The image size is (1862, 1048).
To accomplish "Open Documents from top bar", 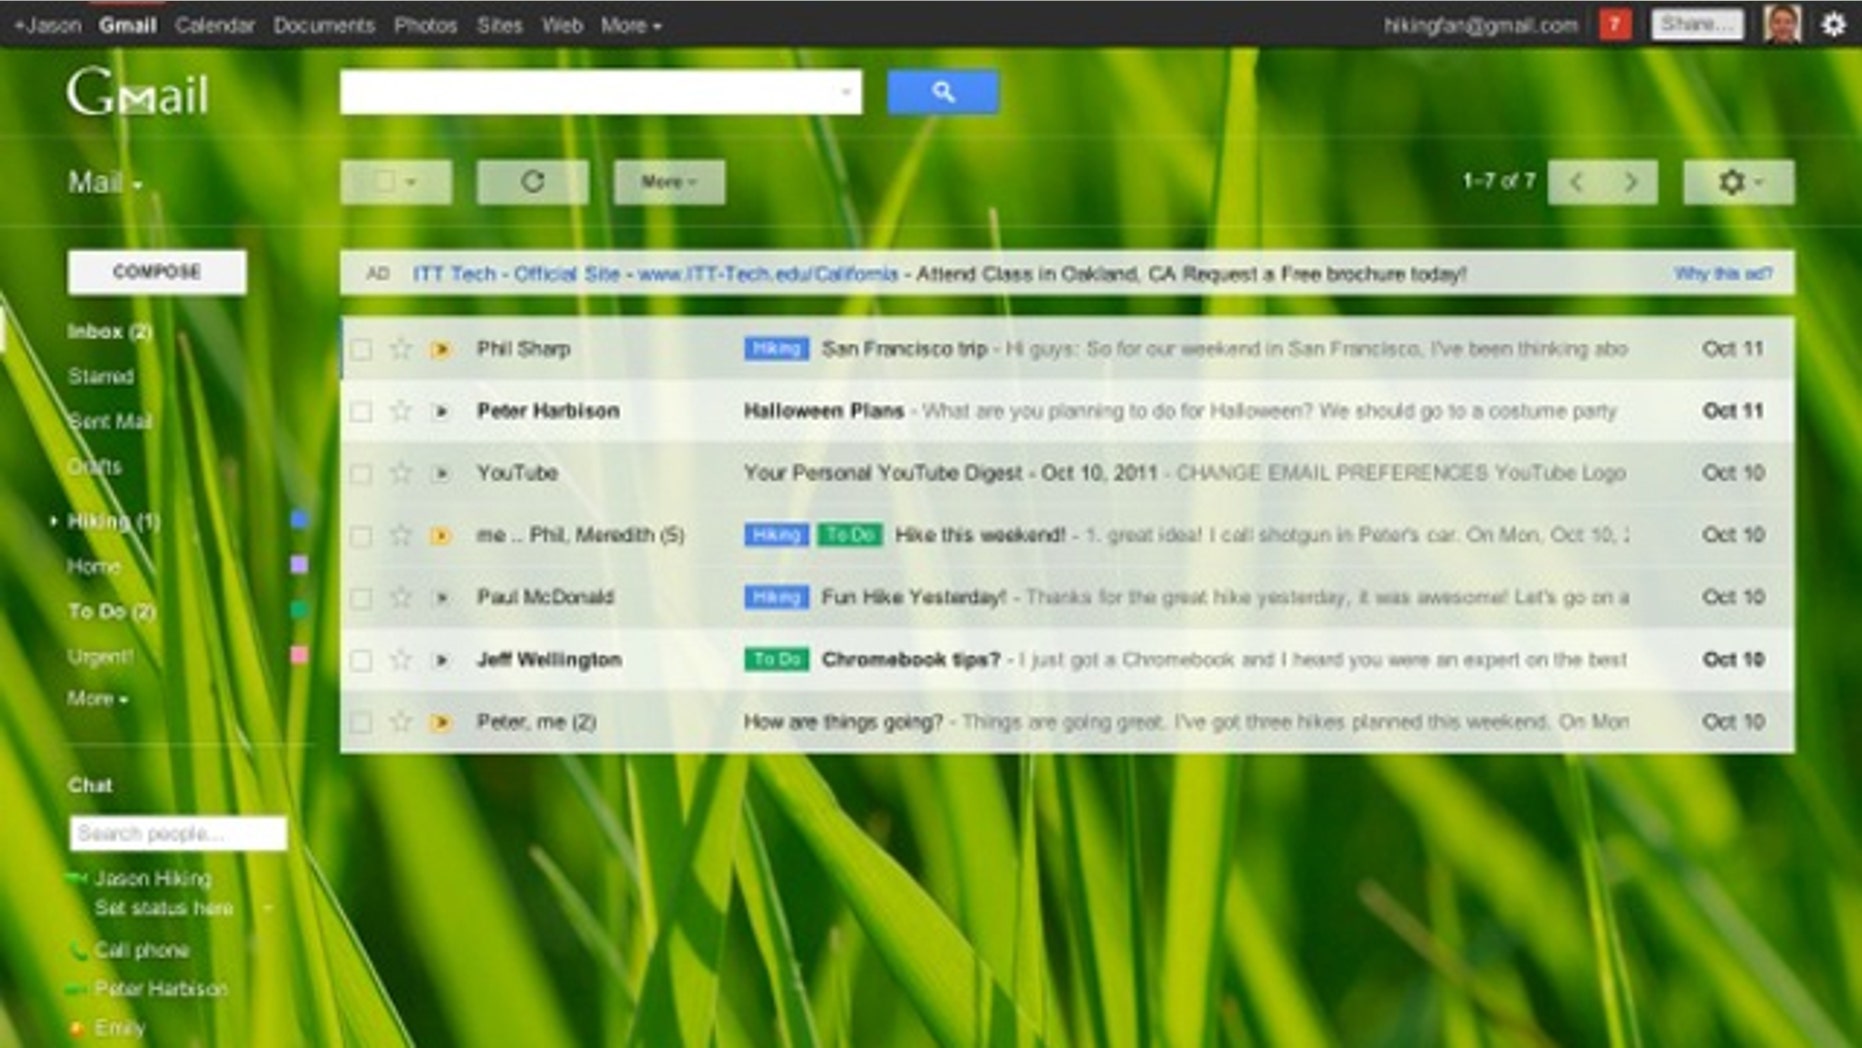I will tap(324, 25).
